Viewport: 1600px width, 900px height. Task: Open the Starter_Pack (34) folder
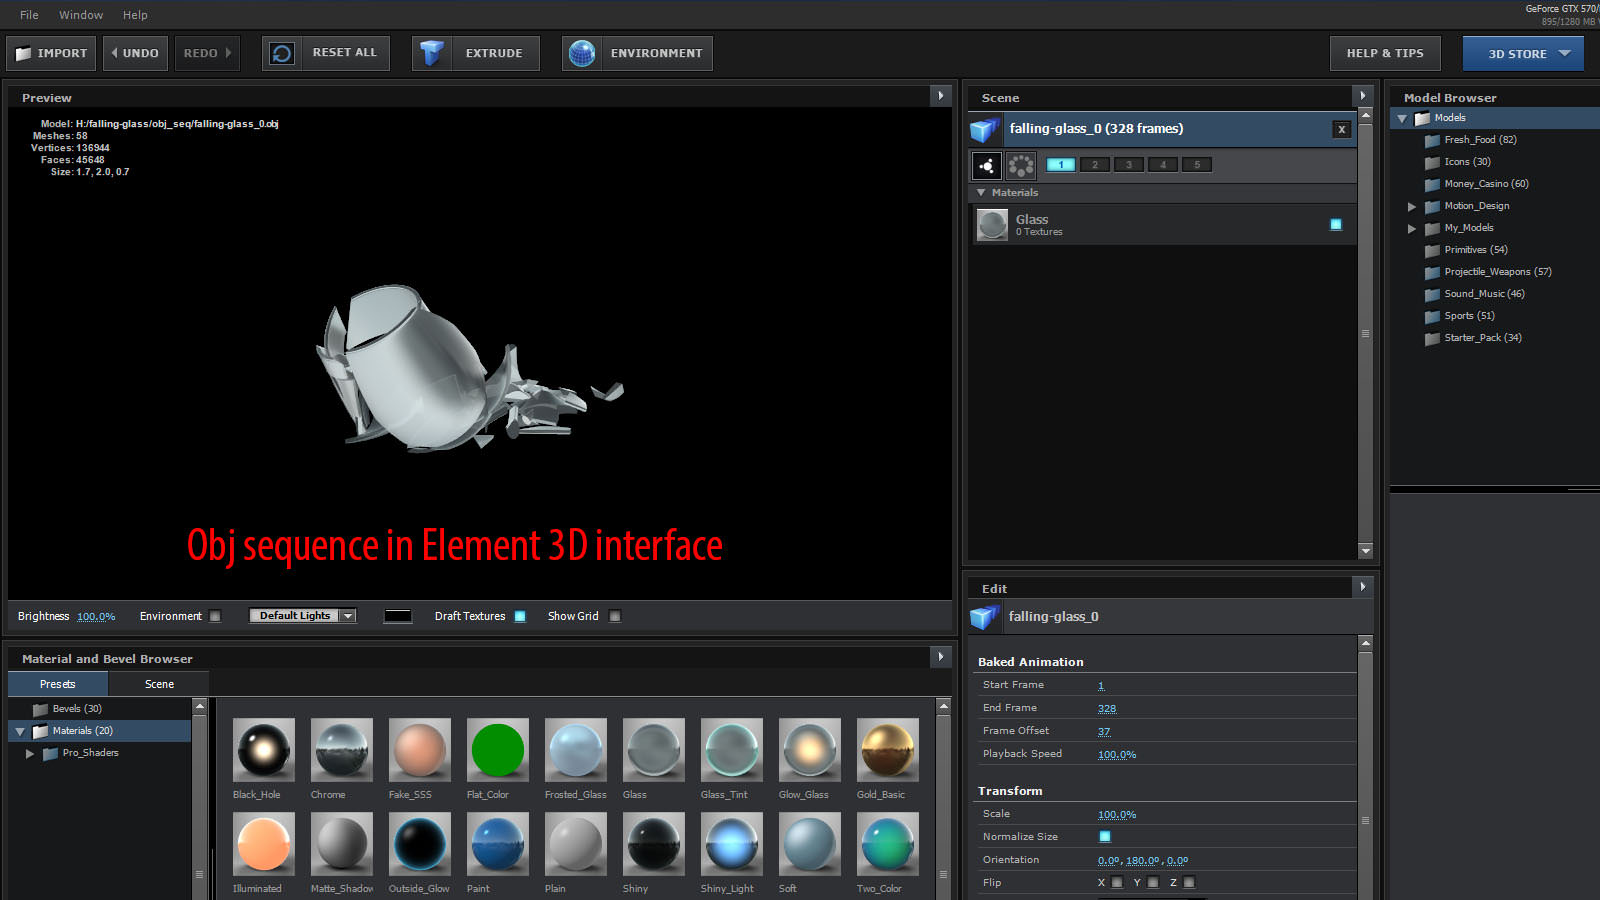click(x=1482, y=338)
